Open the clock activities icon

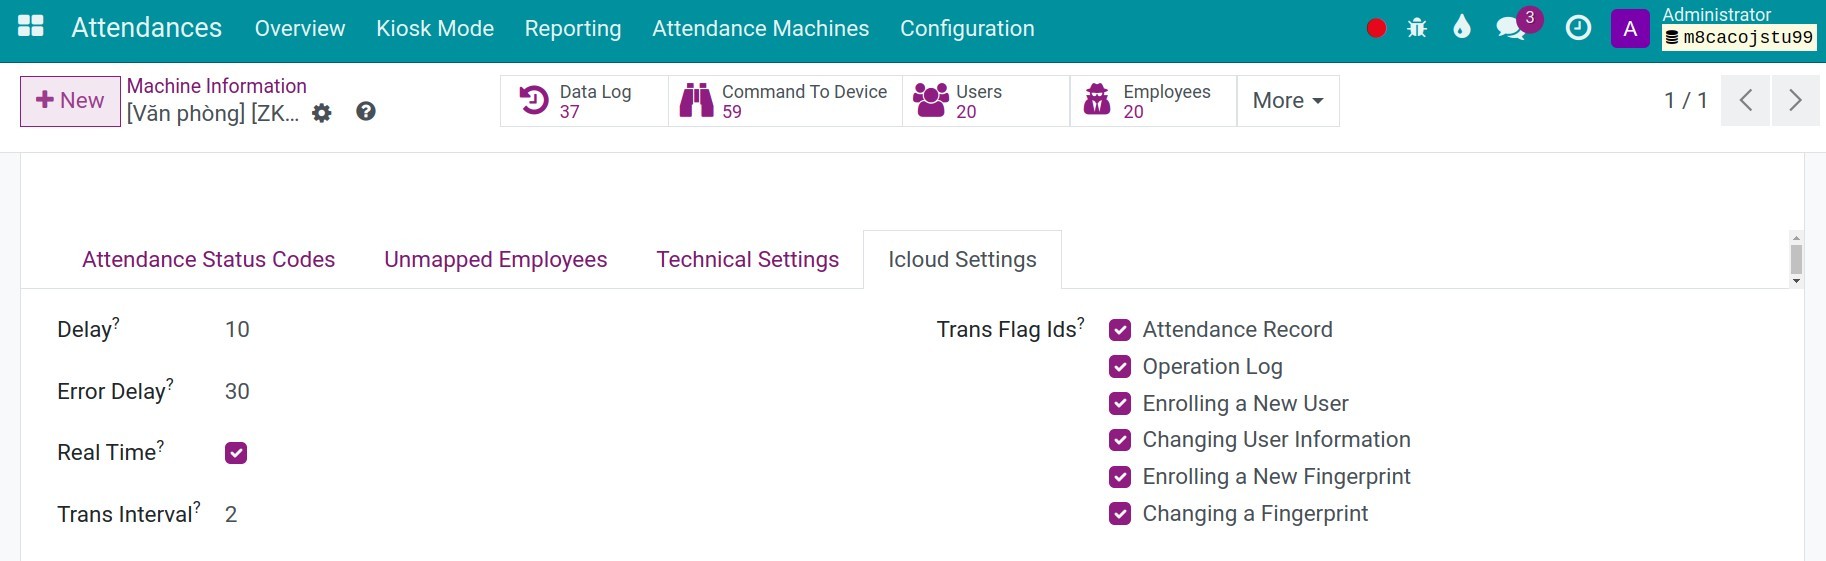1578,28
